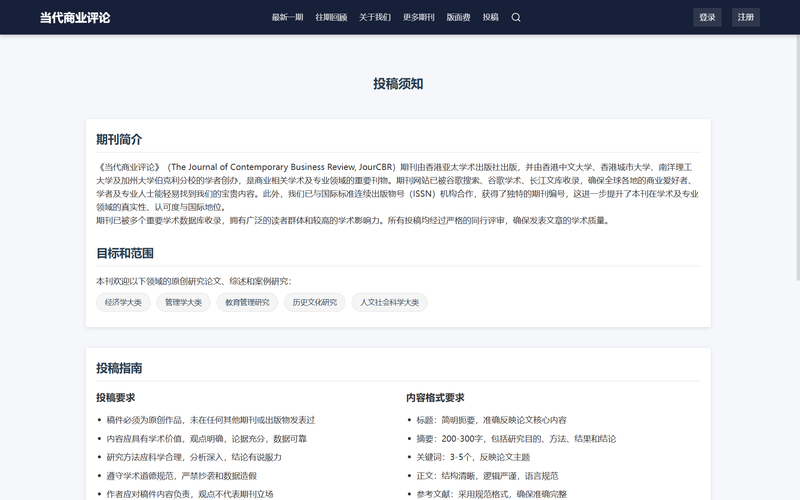Viewport: 800px width, 500px height.
Task: Select the 管理学大类 tag
Action: tap(183, 302)
